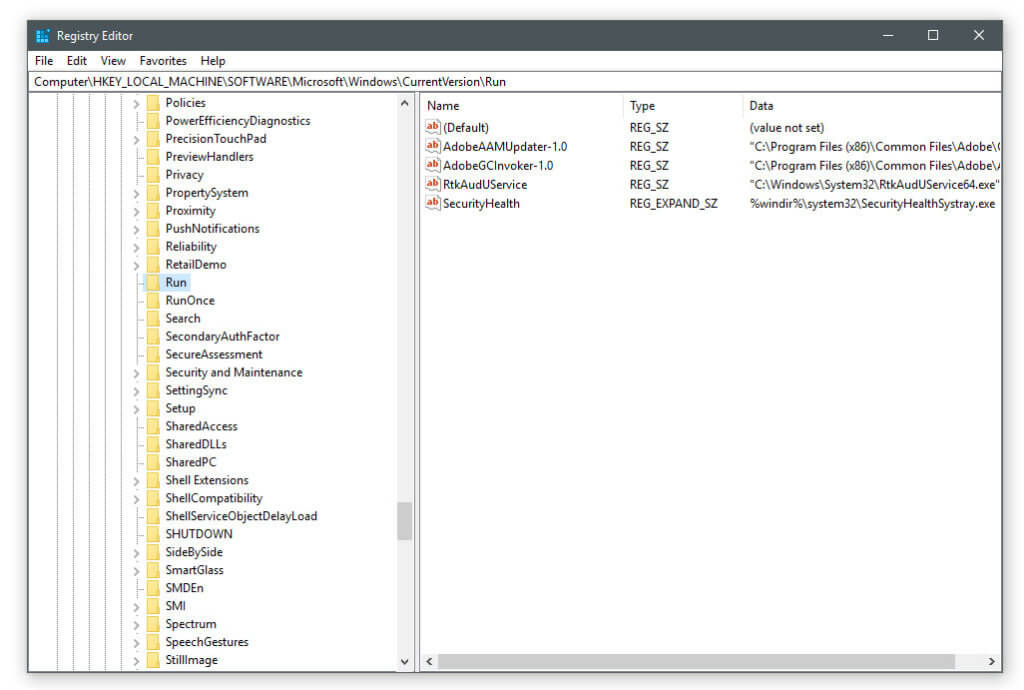
Task: Open the Favorites menu
Action: point(163,61)
